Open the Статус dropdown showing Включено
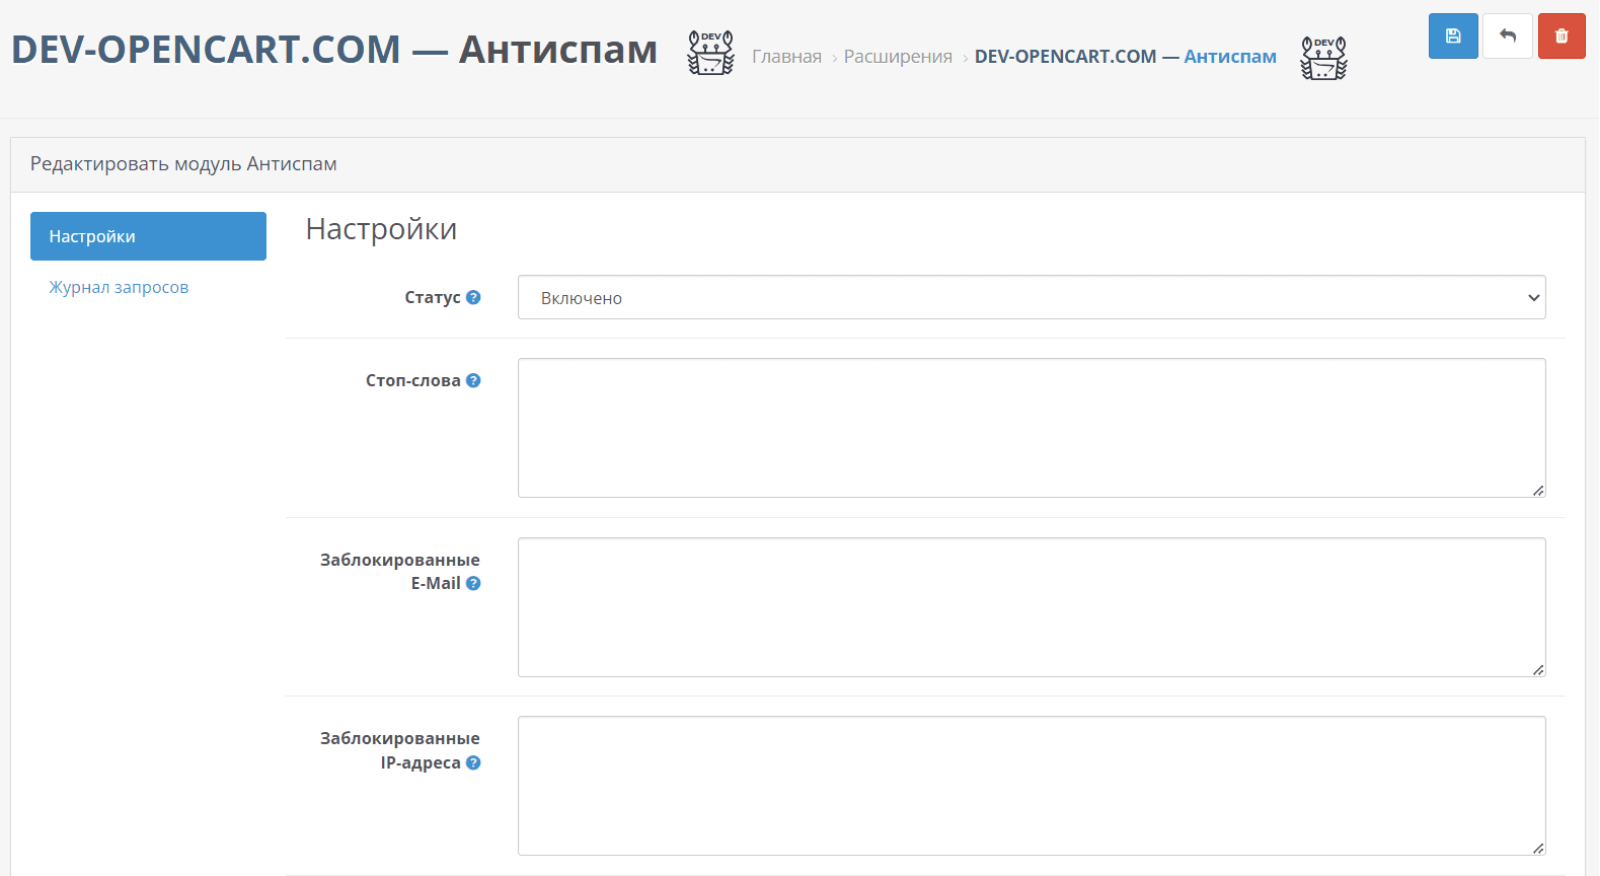 click(1031, 297)
